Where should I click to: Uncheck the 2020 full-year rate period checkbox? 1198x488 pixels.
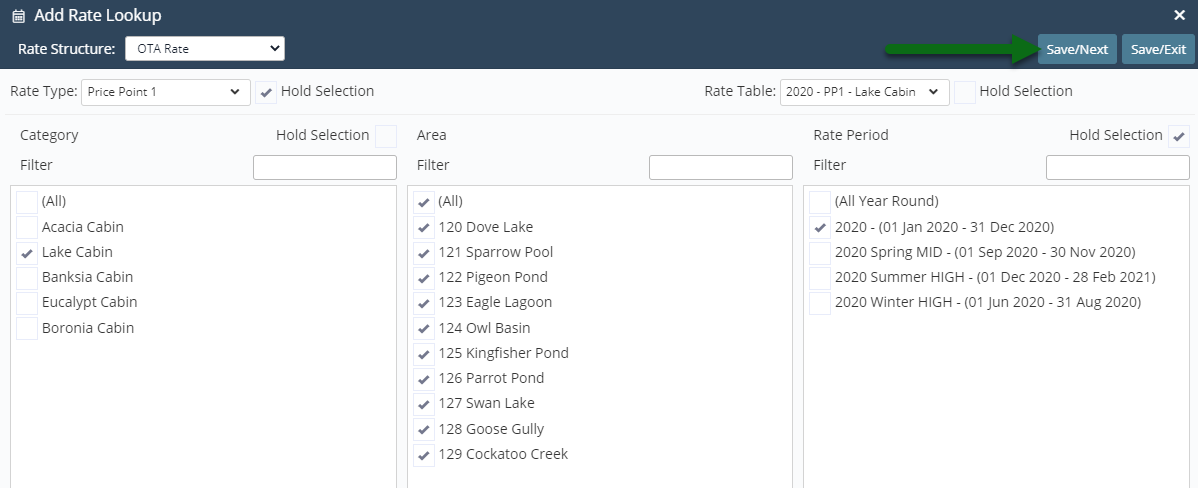click(x=820, y=228)
